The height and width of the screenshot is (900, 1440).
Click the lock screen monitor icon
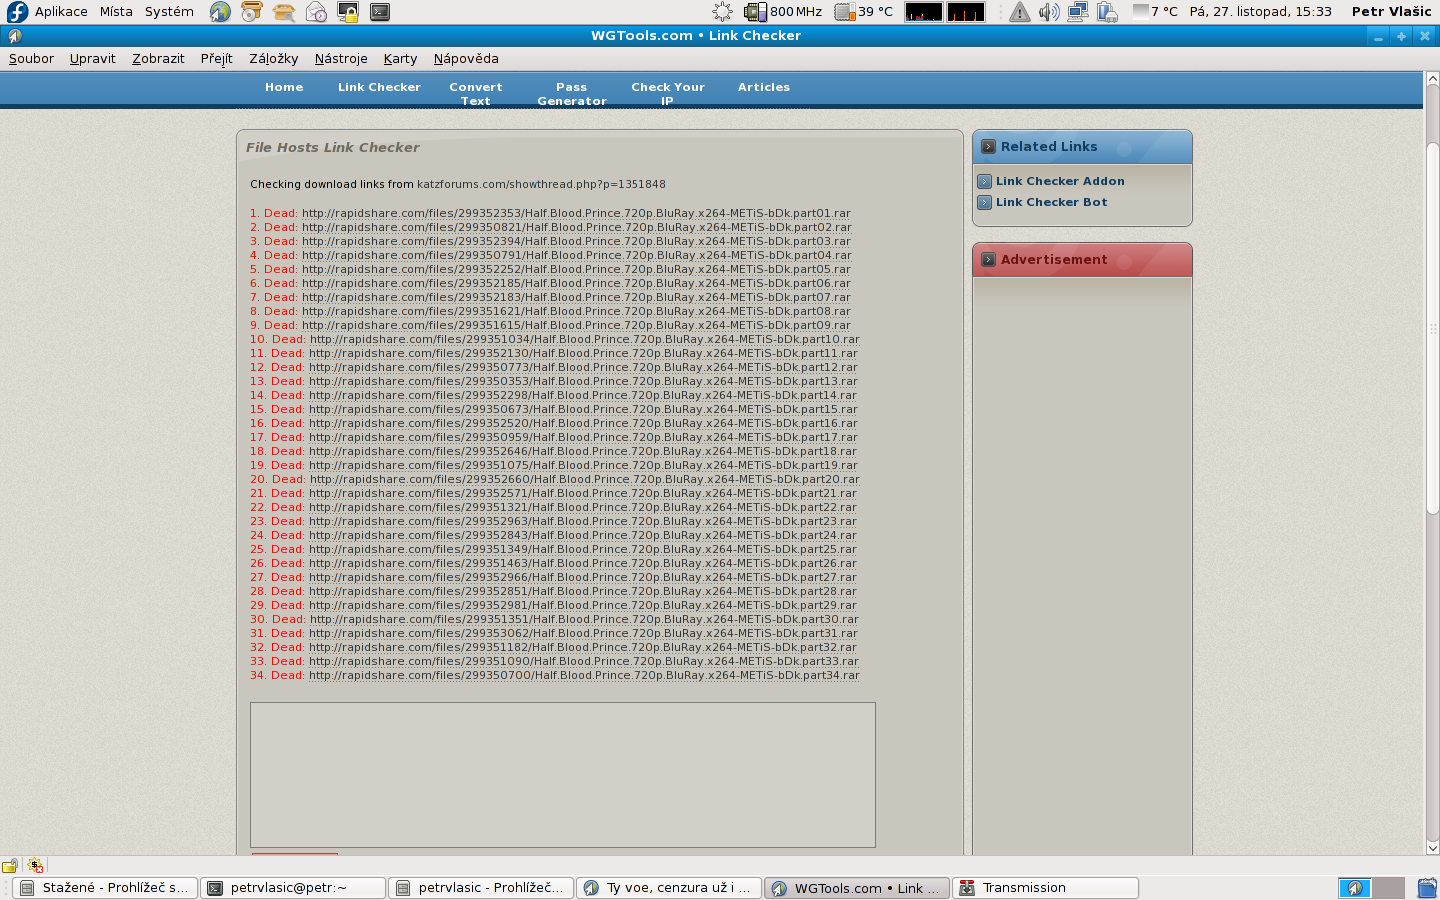[348, 12]
